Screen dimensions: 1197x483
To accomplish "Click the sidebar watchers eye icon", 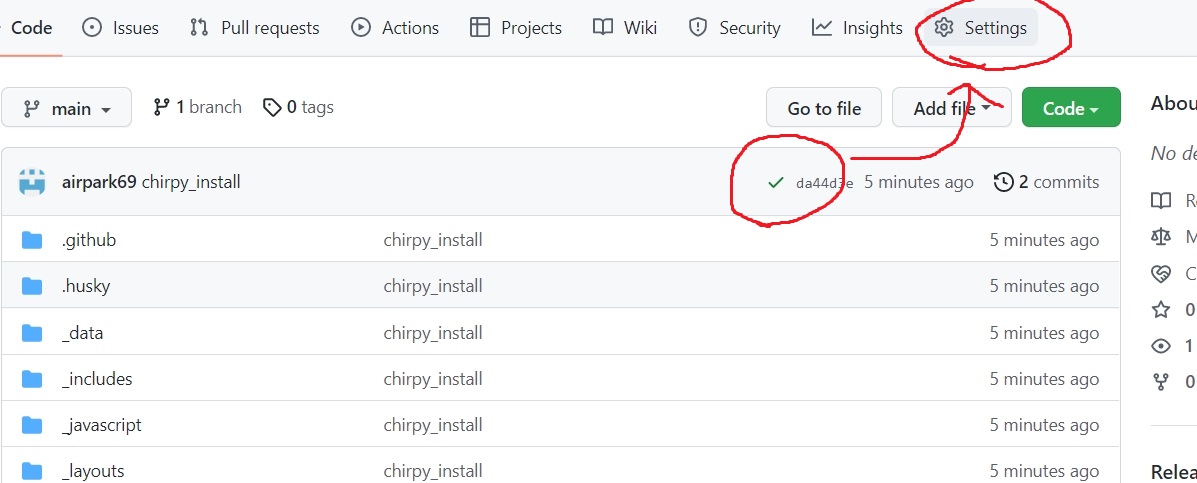I will click(x=1161, y=346).
